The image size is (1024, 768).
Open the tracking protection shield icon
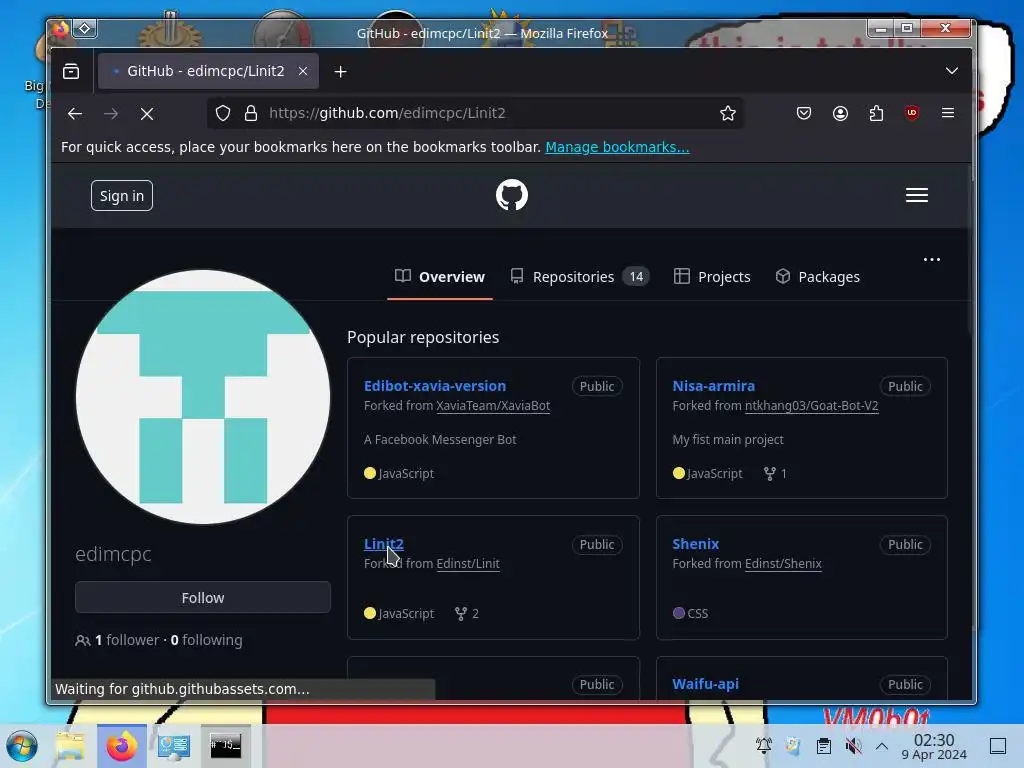coord(223,113)
